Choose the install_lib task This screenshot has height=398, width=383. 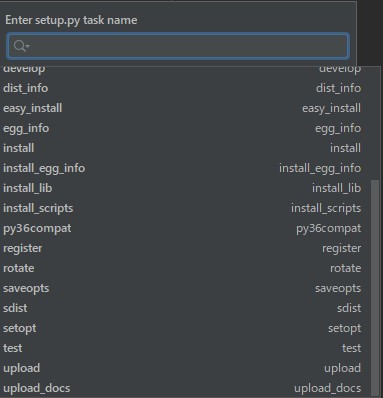(185, 188)
